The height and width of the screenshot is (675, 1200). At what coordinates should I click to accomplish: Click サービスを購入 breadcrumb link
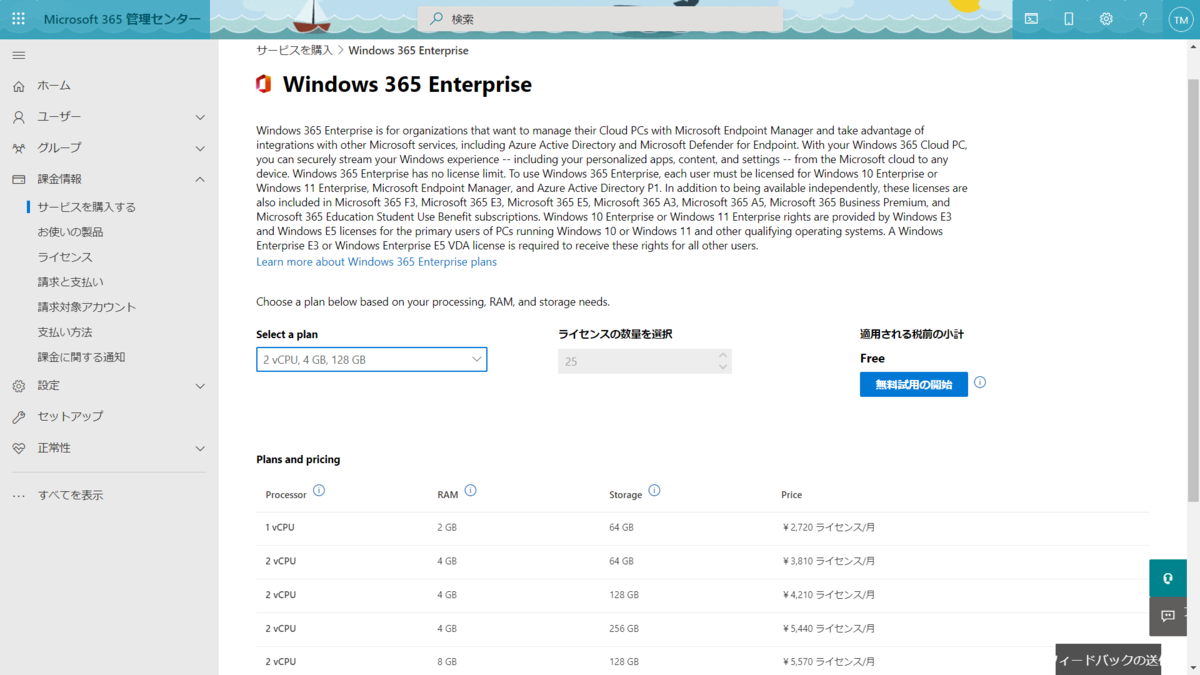point(294,50)
